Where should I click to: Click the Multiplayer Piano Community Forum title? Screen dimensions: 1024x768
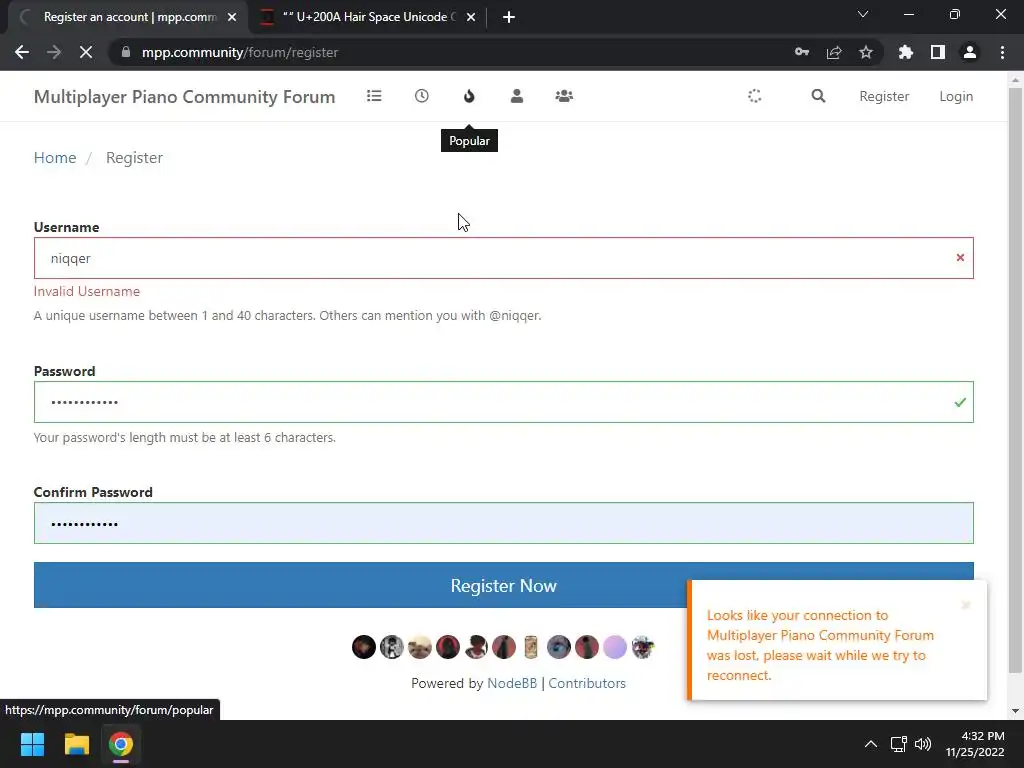click(x=184, y=97)
